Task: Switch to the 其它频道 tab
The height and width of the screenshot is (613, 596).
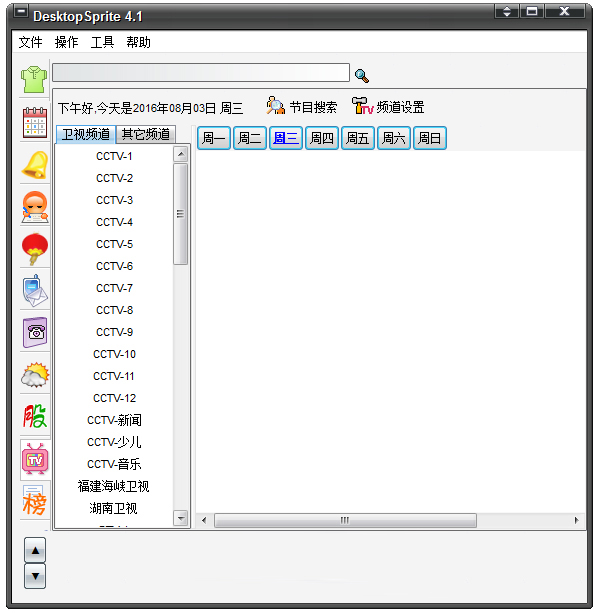Action: [145, 134]
